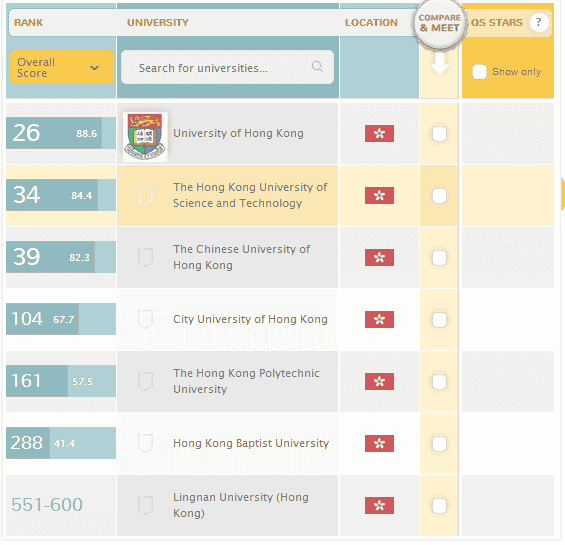Open City University of Hong Kong link

(x=250, y=319)
